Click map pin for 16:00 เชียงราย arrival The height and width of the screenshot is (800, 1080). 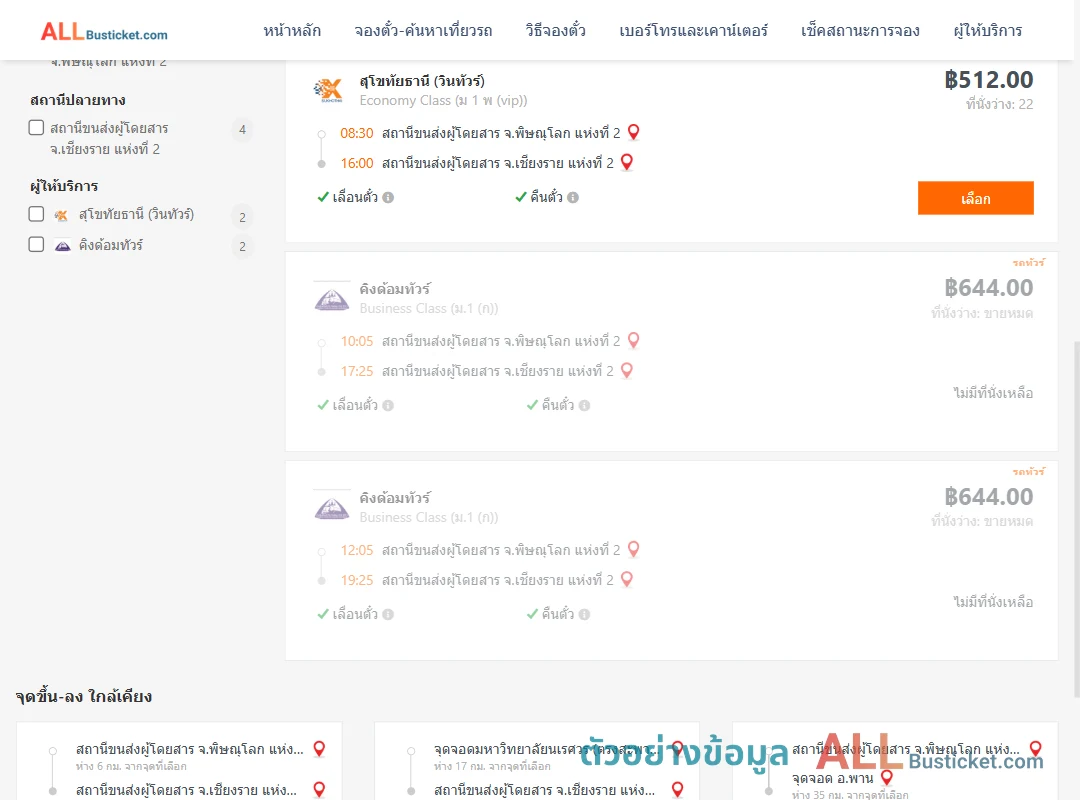coord(627,162)
